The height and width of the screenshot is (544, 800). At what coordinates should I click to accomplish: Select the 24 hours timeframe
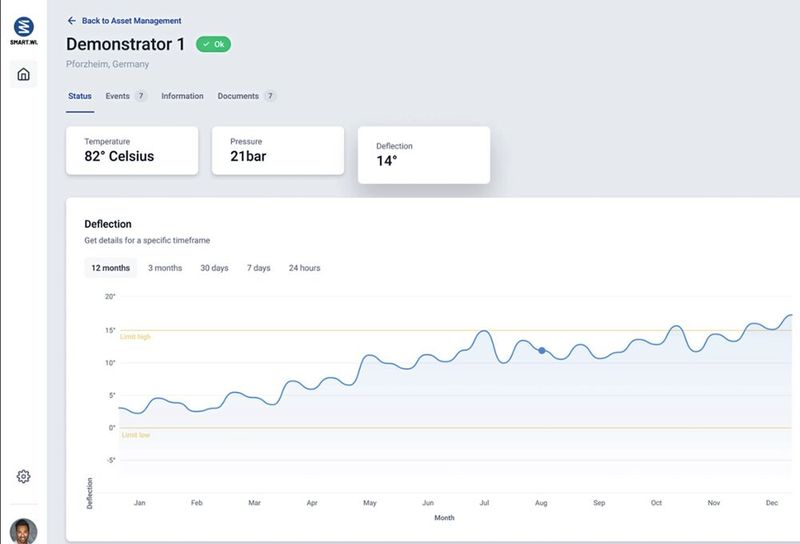click(304, 268)
